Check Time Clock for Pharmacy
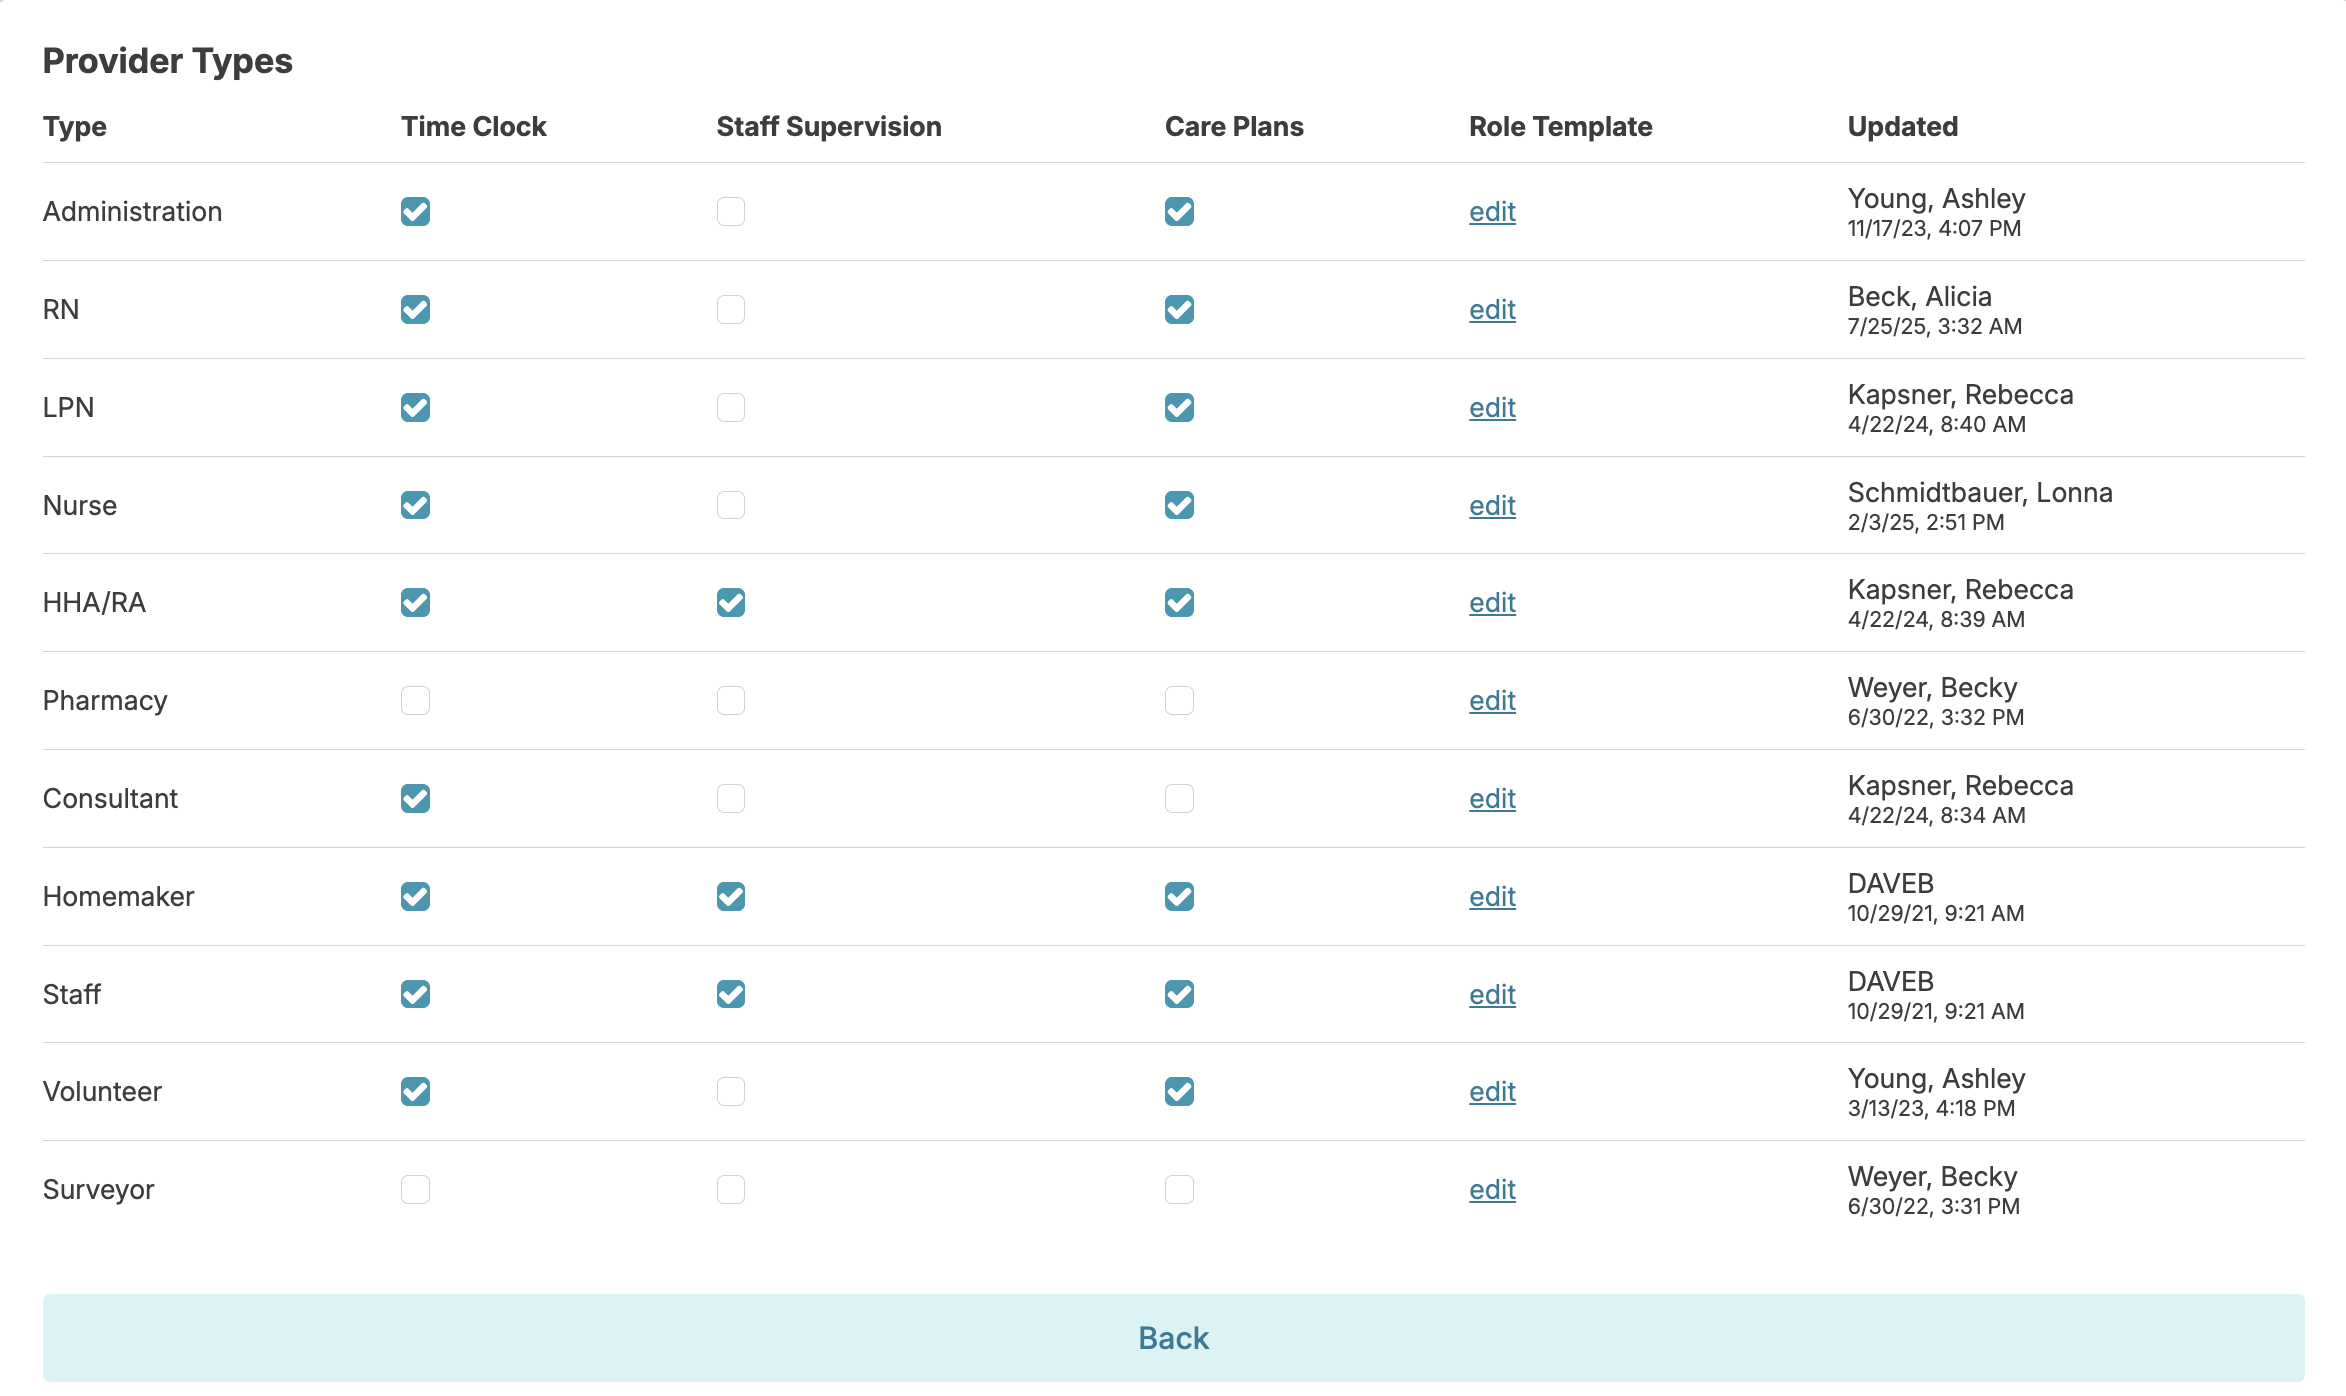 [x=415, y=701]
